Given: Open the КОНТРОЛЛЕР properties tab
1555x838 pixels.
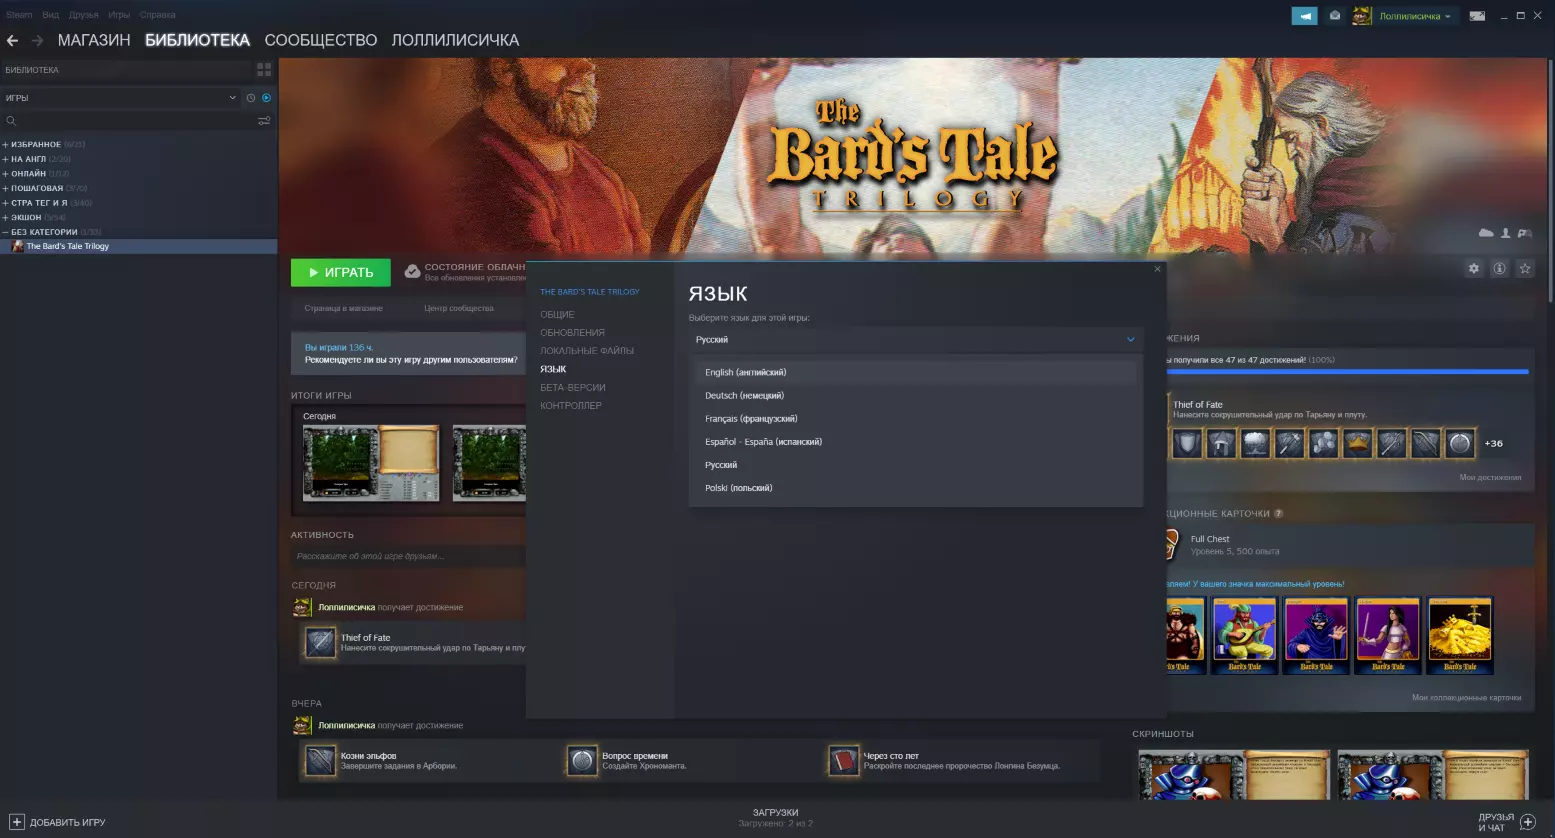Looking at the screenshot, I should pyautogui.click(x=571, y=405).
